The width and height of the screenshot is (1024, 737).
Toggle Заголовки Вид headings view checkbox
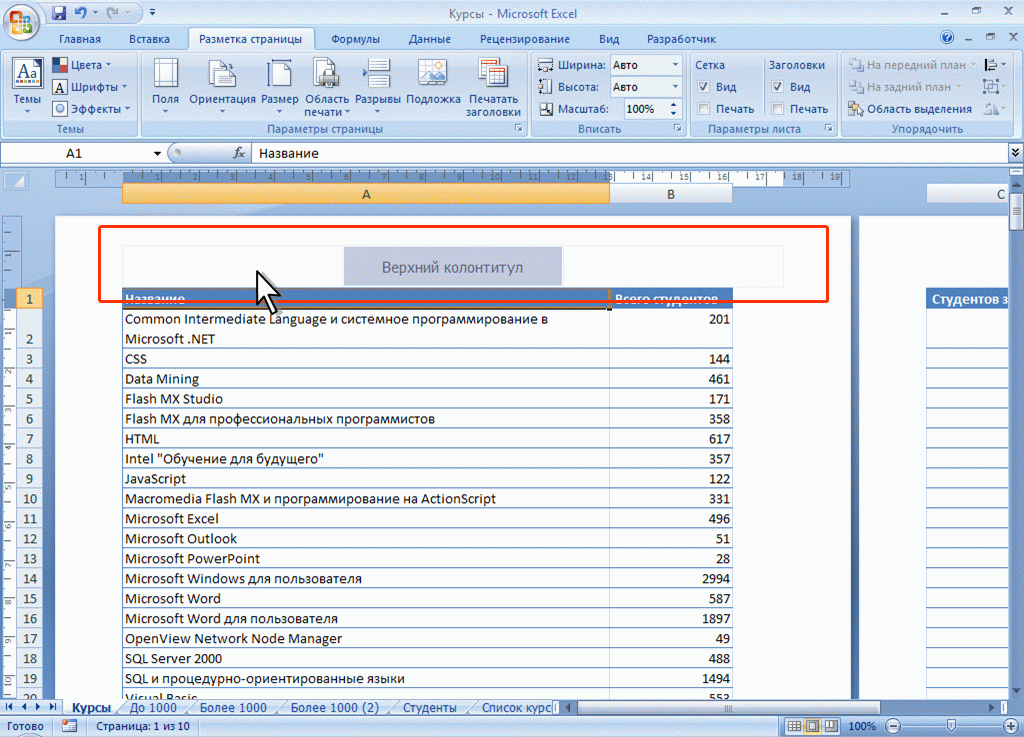coord(777,86)
